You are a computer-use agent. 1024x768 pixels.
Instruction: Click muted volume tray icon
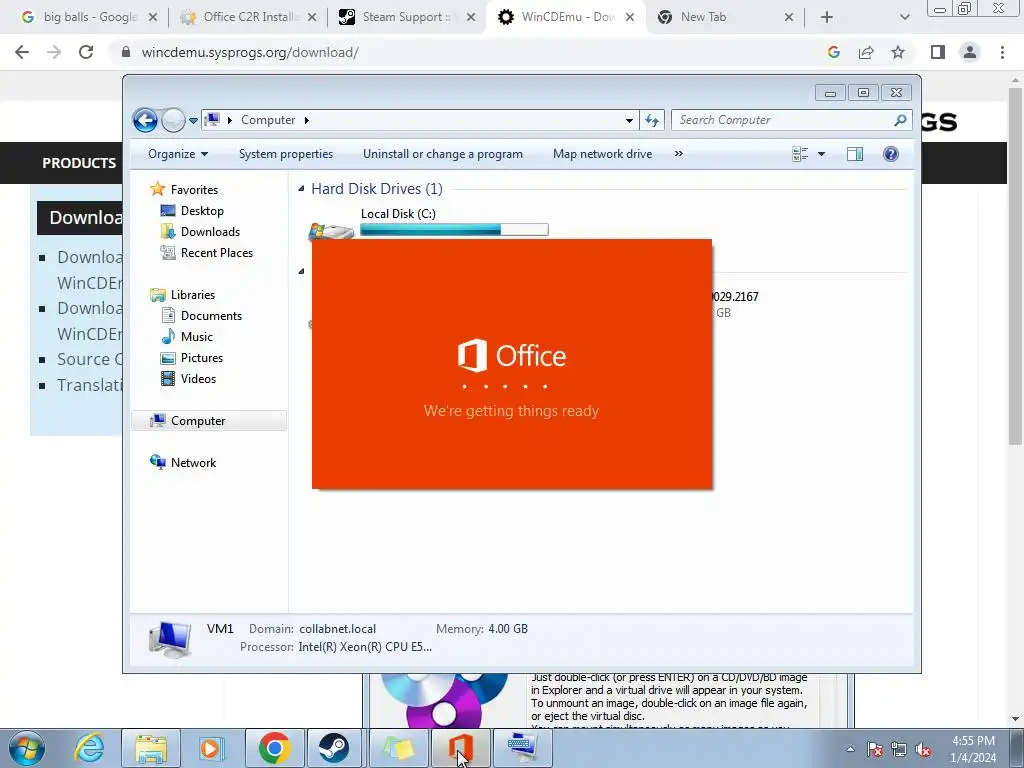[x=923, y=749]
